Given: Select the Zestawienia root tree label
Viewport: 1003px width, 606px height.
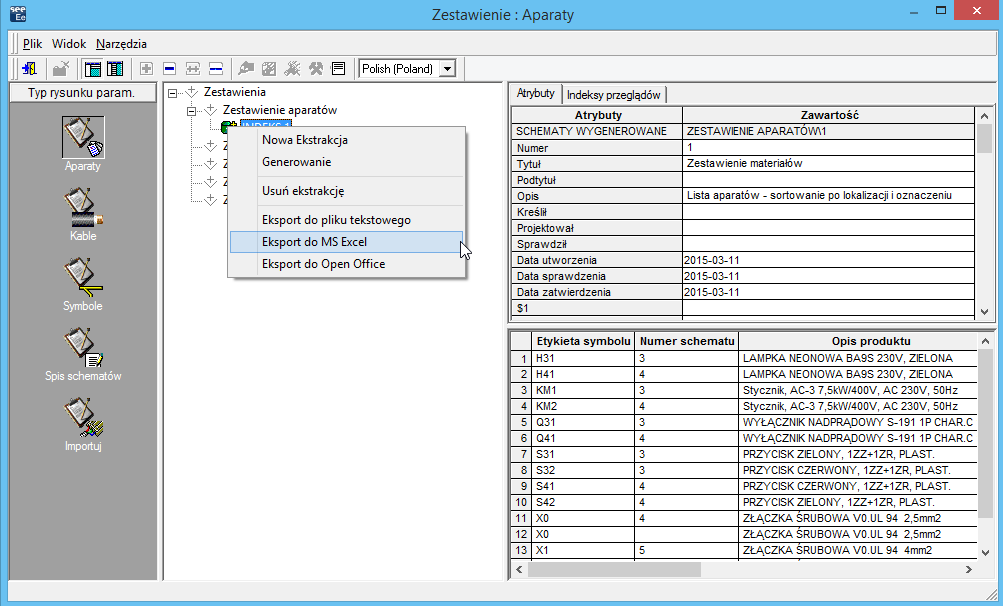Looking at the screenshot, I should pyautogui.click(x=235, y=92).
